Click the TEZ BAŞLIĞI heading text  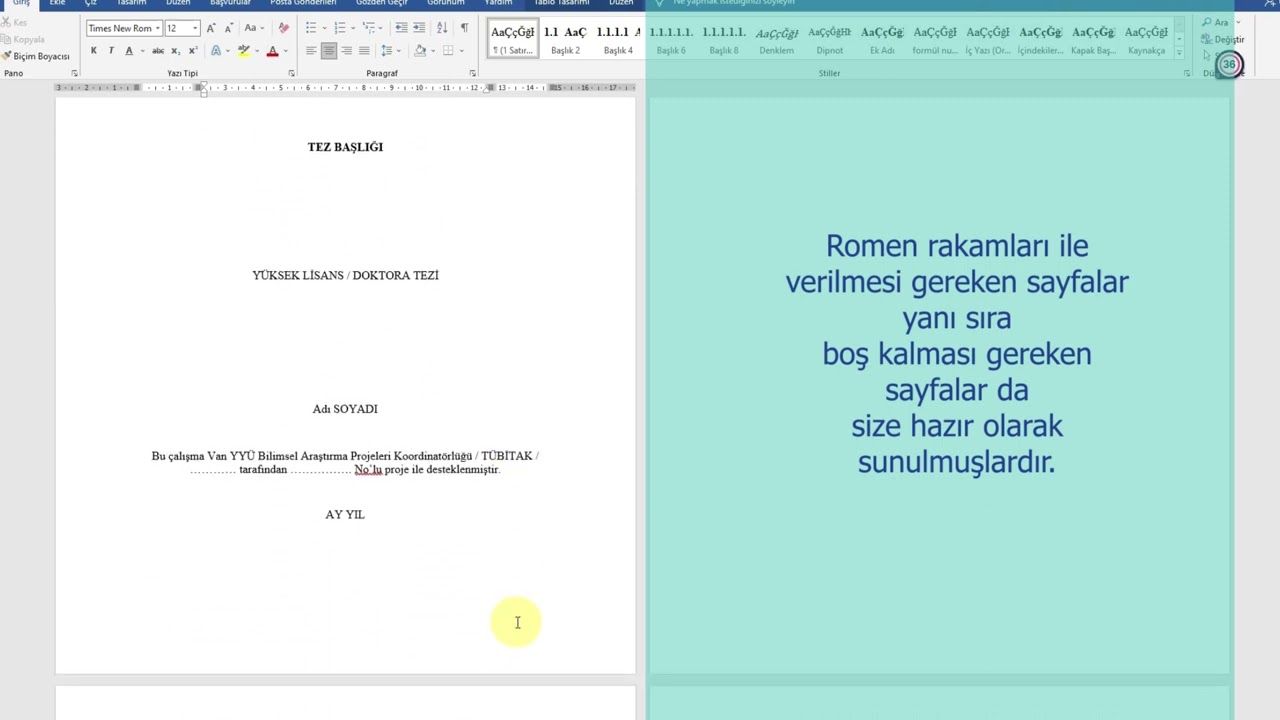tap(345, 147)
